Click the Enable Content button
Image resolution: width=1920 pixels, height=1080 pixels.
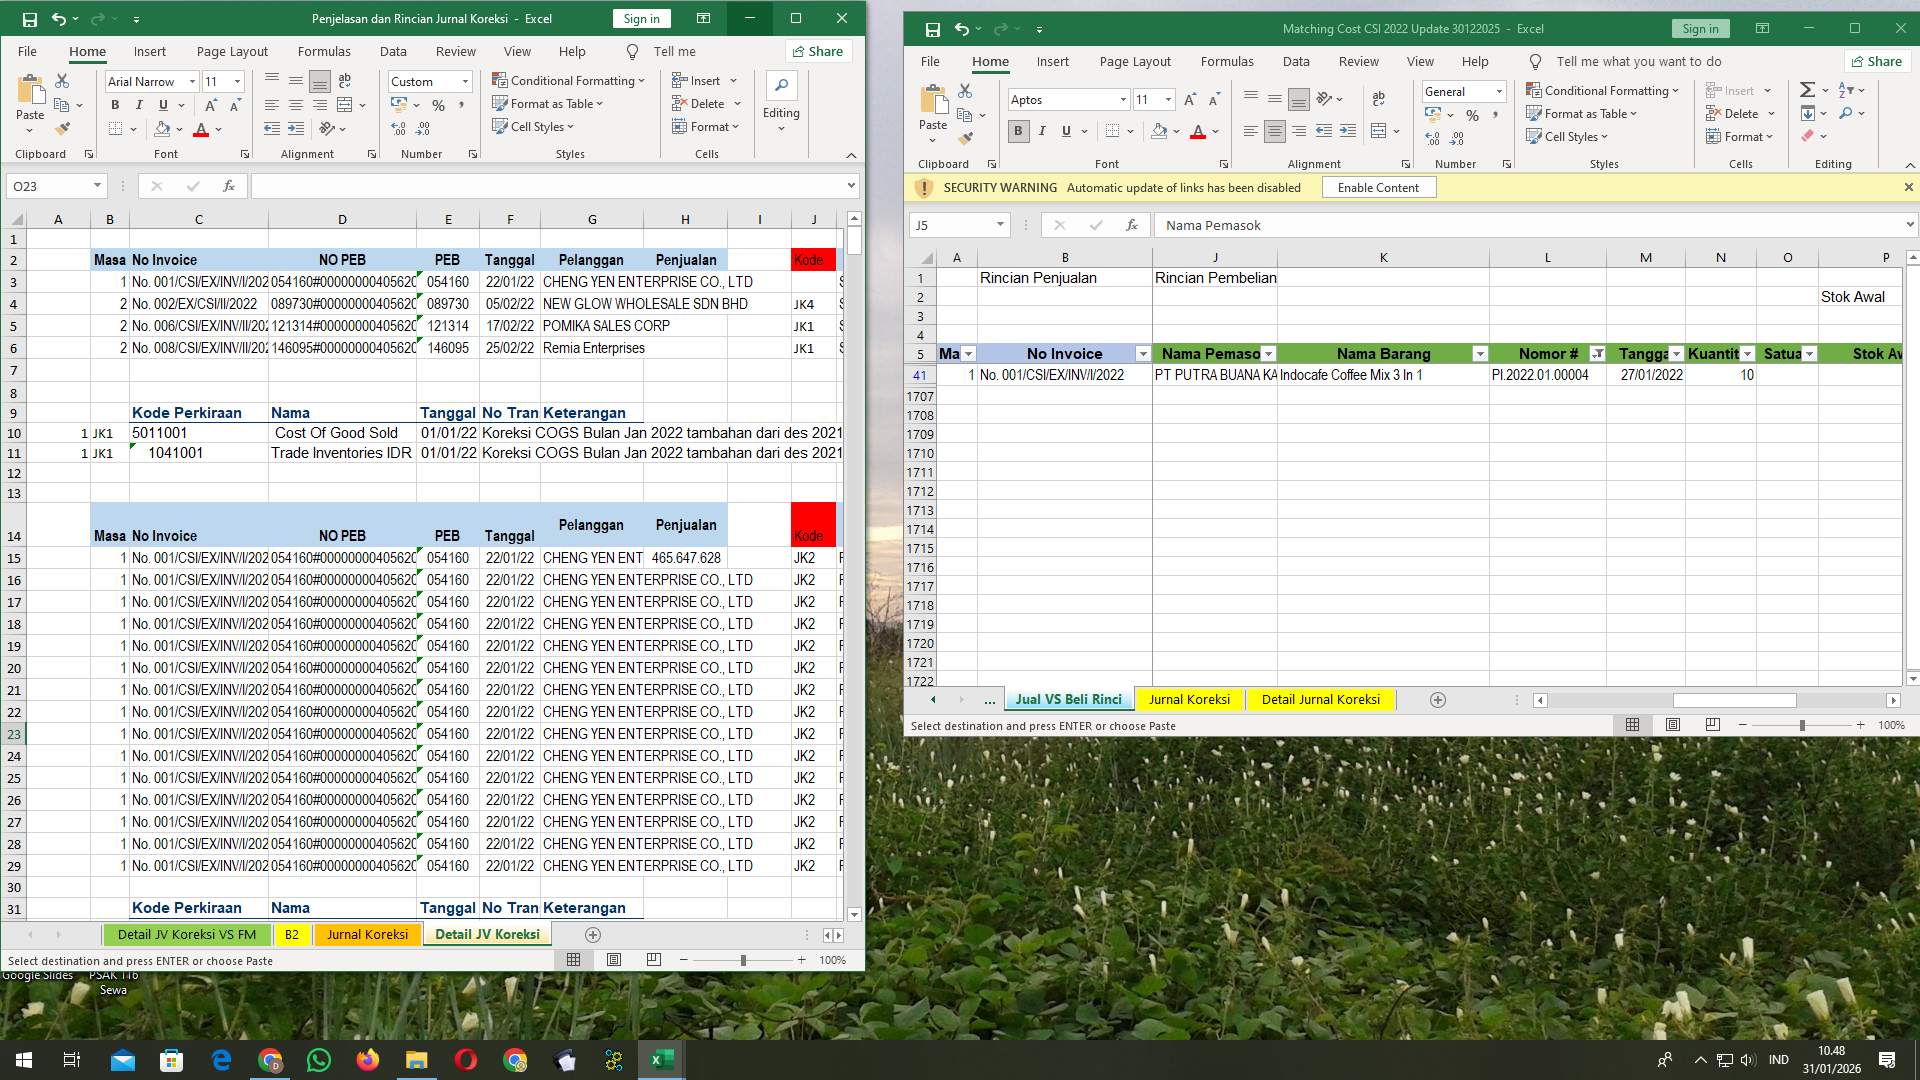1379,187
